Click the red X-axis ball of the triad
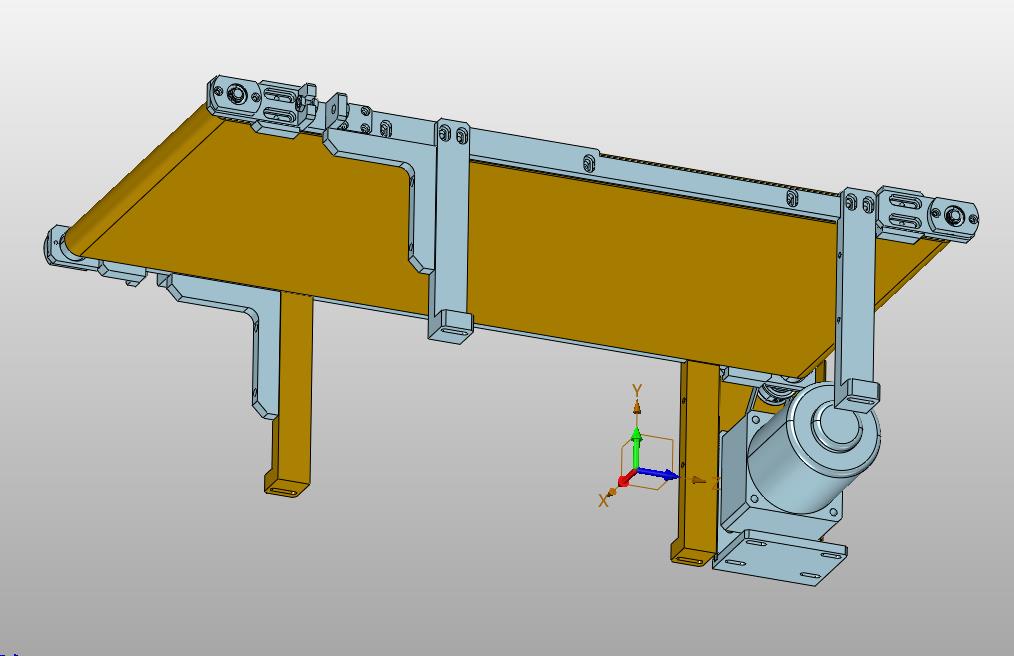1014x656 pixels. [x=623, y=481]
